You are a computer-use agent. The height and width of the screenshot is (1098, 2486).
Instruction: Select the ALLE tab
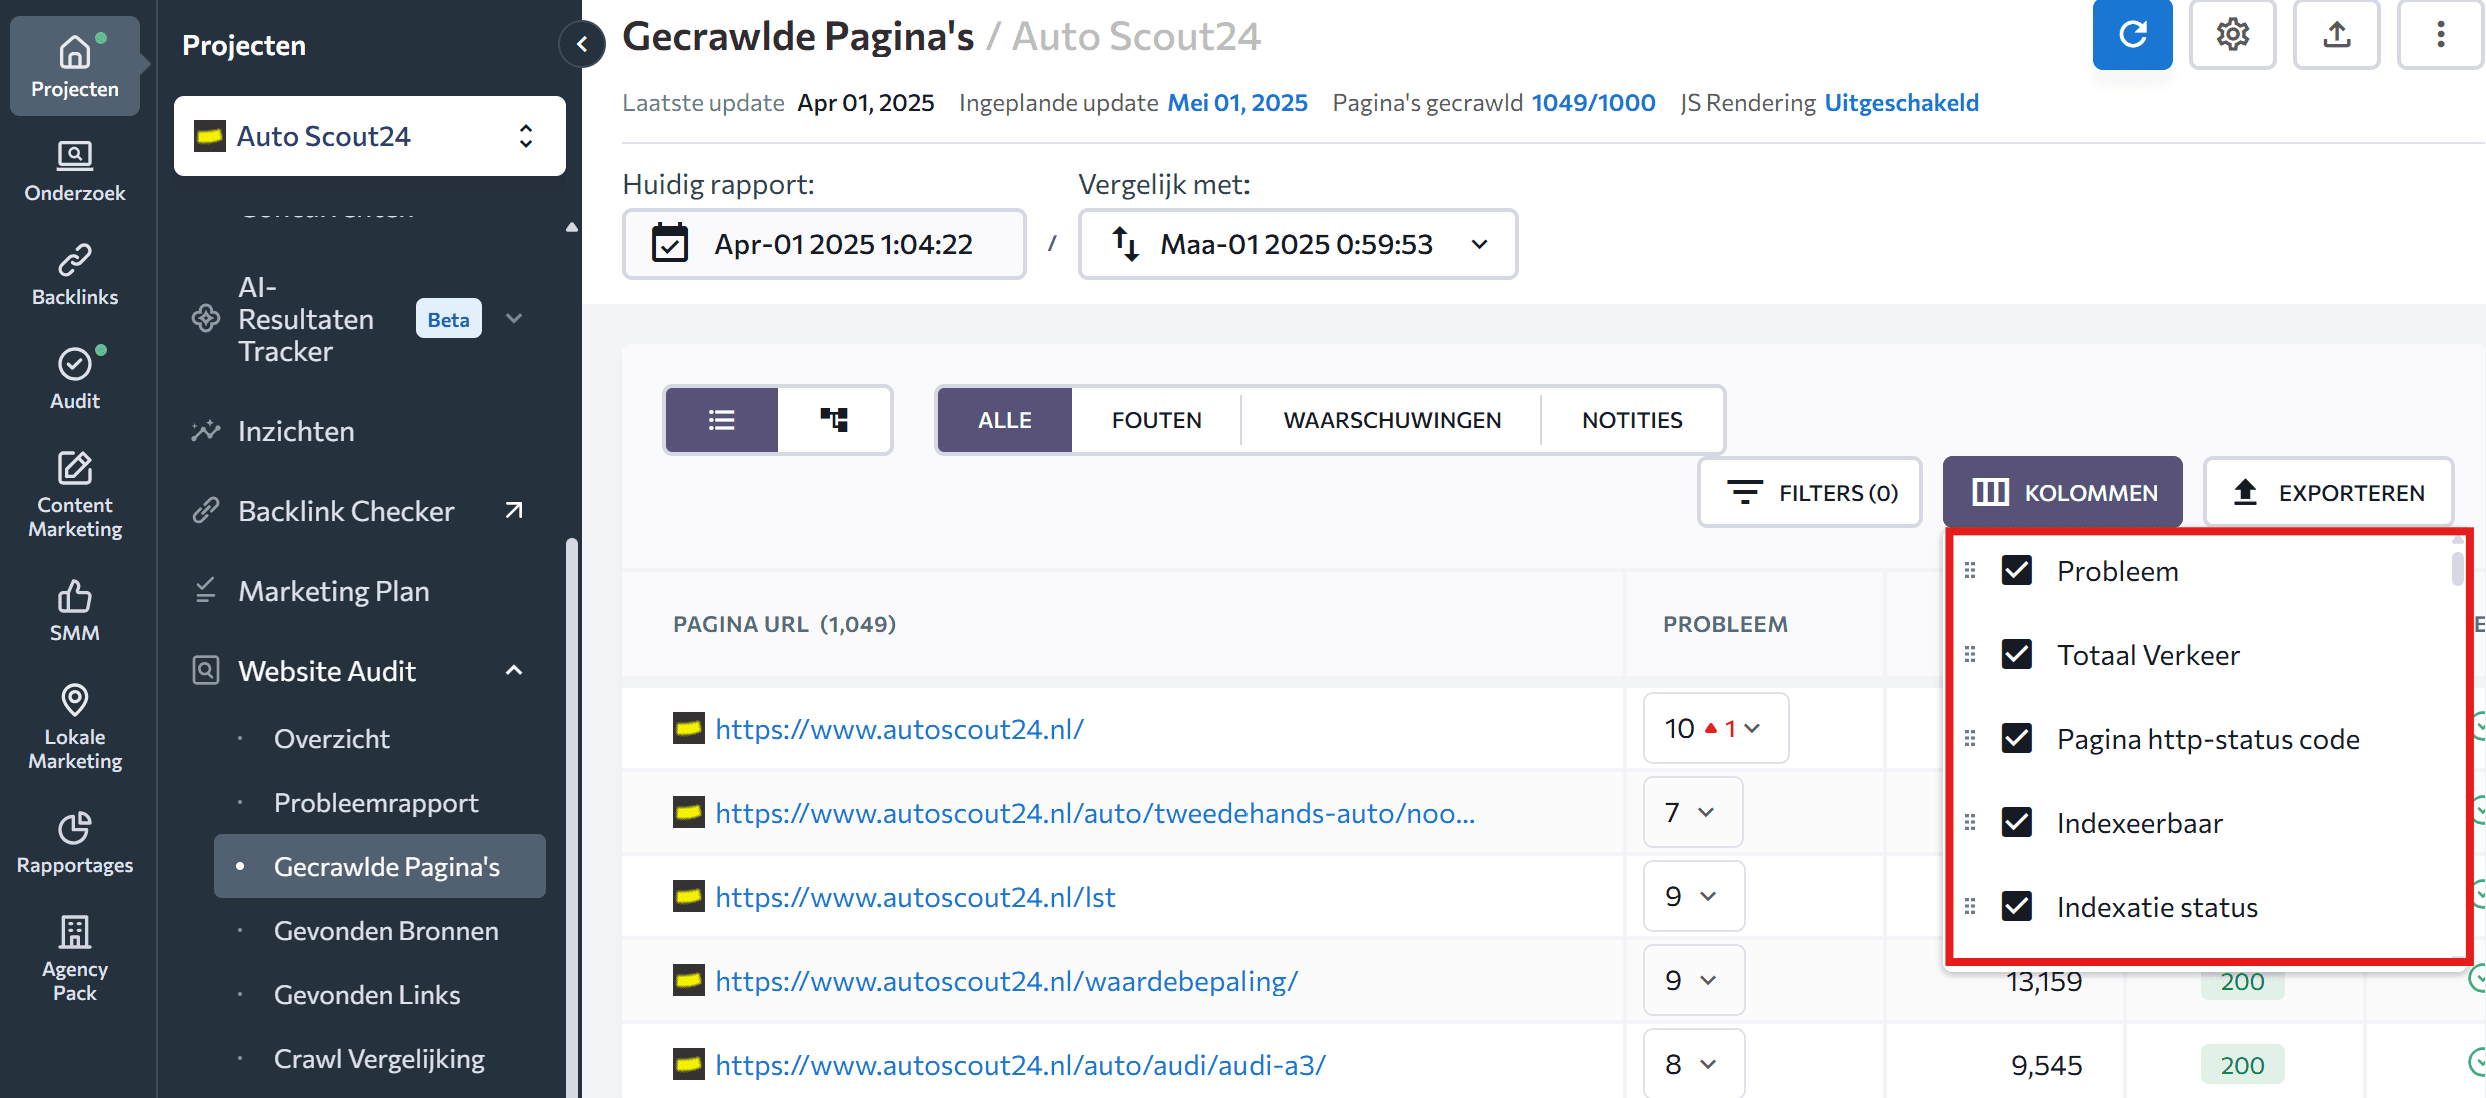tap(1004, 420)
